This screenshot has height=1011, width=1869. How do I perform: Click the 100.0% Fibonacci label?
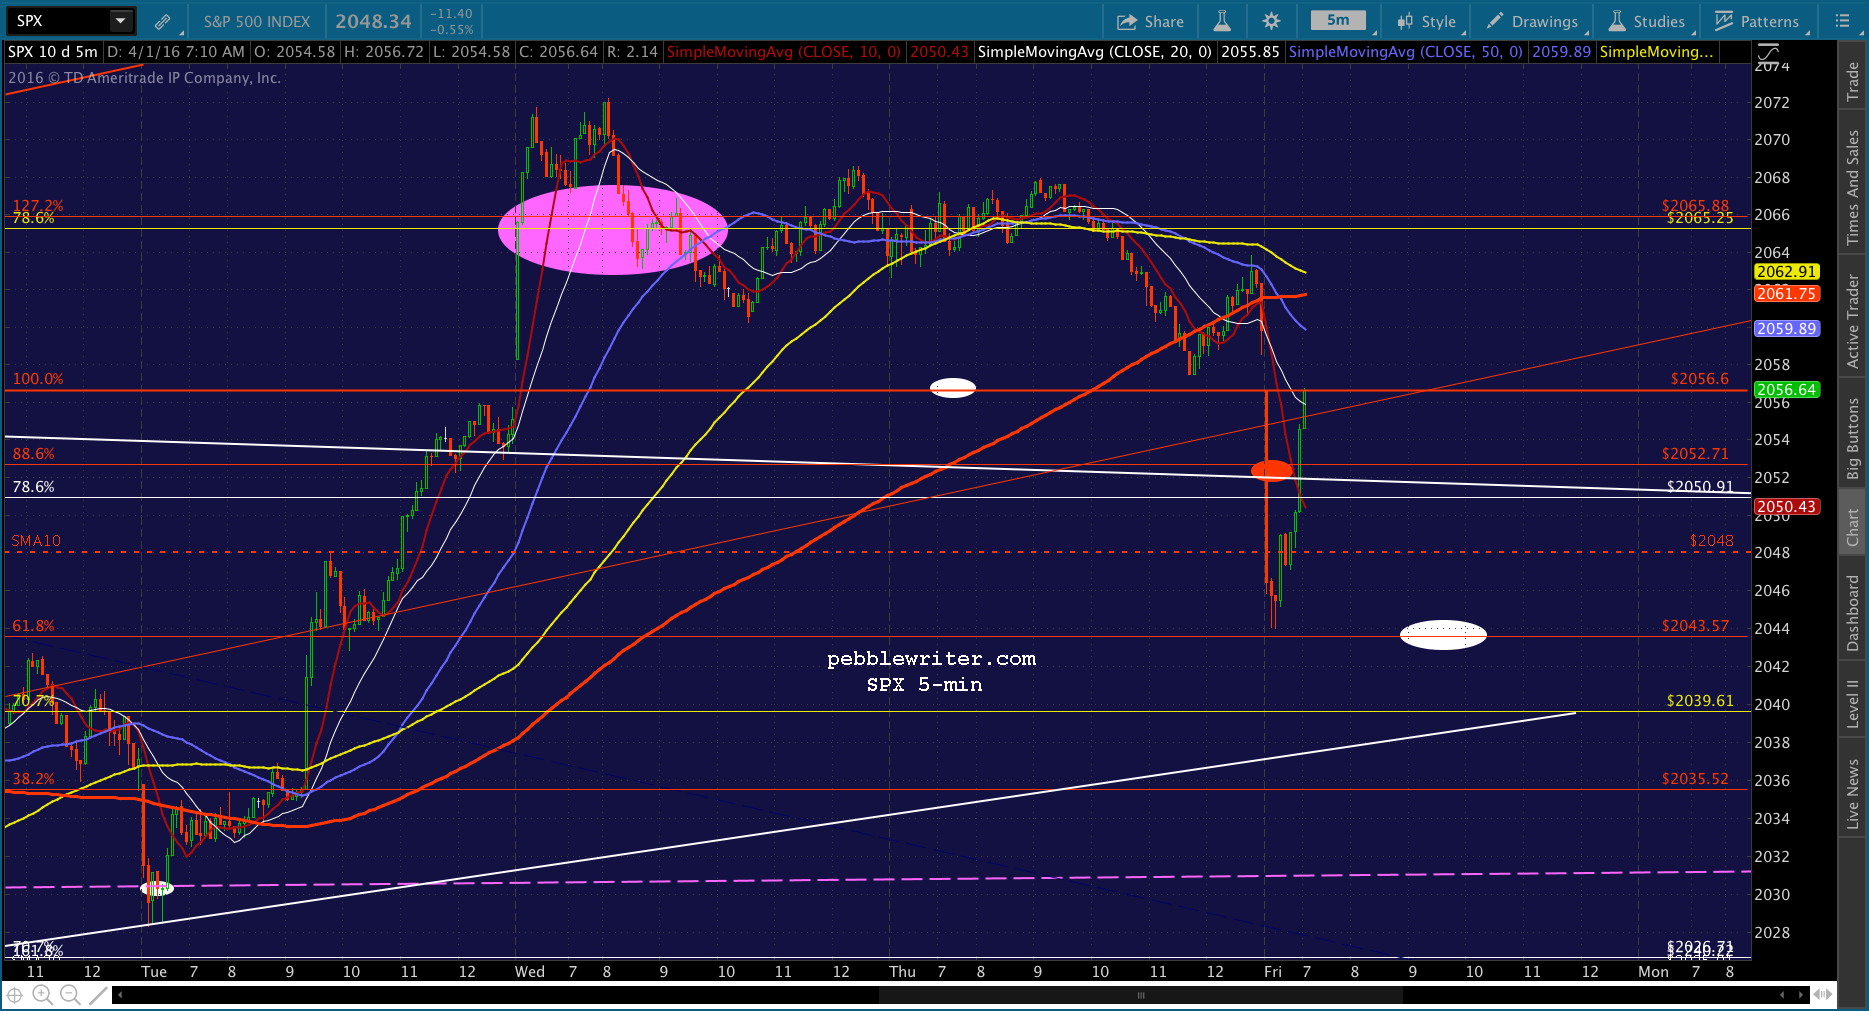pos(38,379)
